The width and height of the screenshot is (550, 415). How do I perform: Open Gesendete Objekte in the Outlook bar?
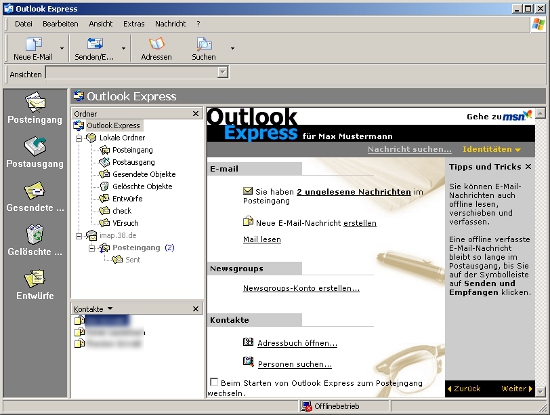click(x=35, y=196)
